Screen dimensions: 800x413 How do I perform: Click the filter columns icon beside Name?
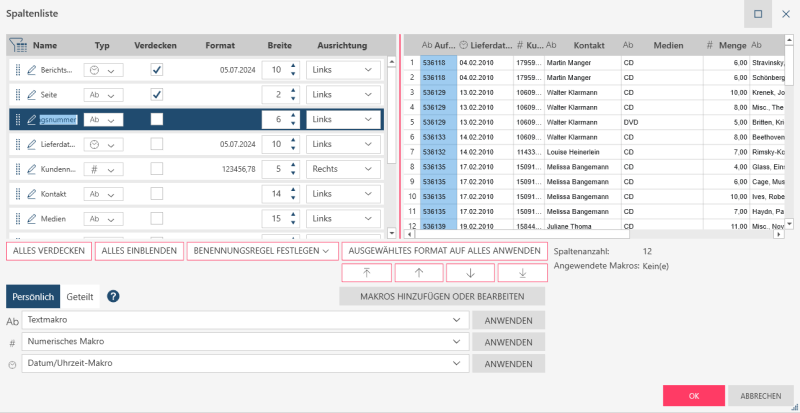[18, 45]
